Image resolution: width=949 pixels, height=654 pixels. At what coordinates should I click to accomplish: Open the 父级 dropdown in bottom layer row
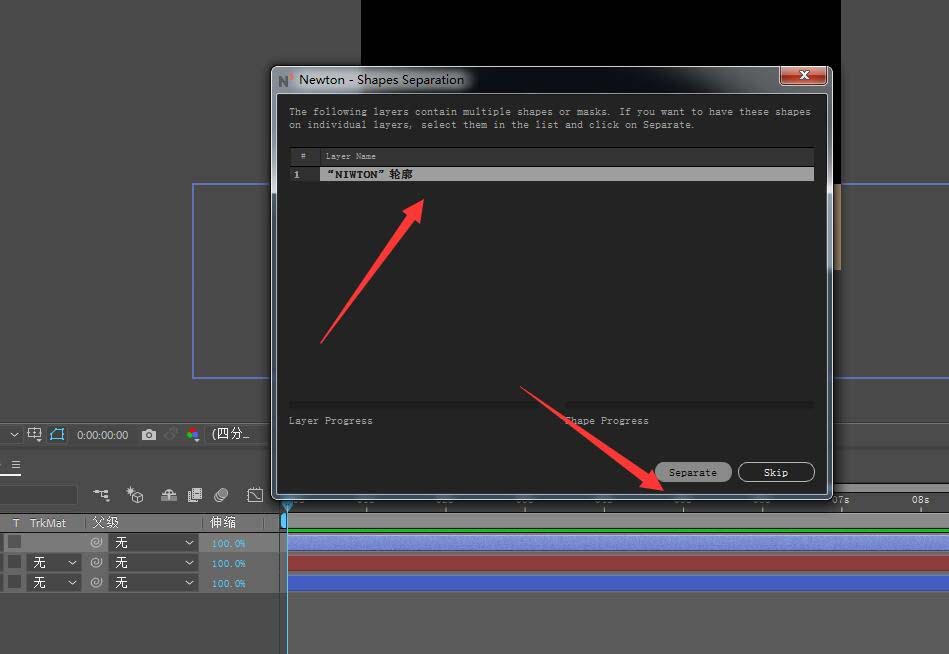(x=153, y=583)
